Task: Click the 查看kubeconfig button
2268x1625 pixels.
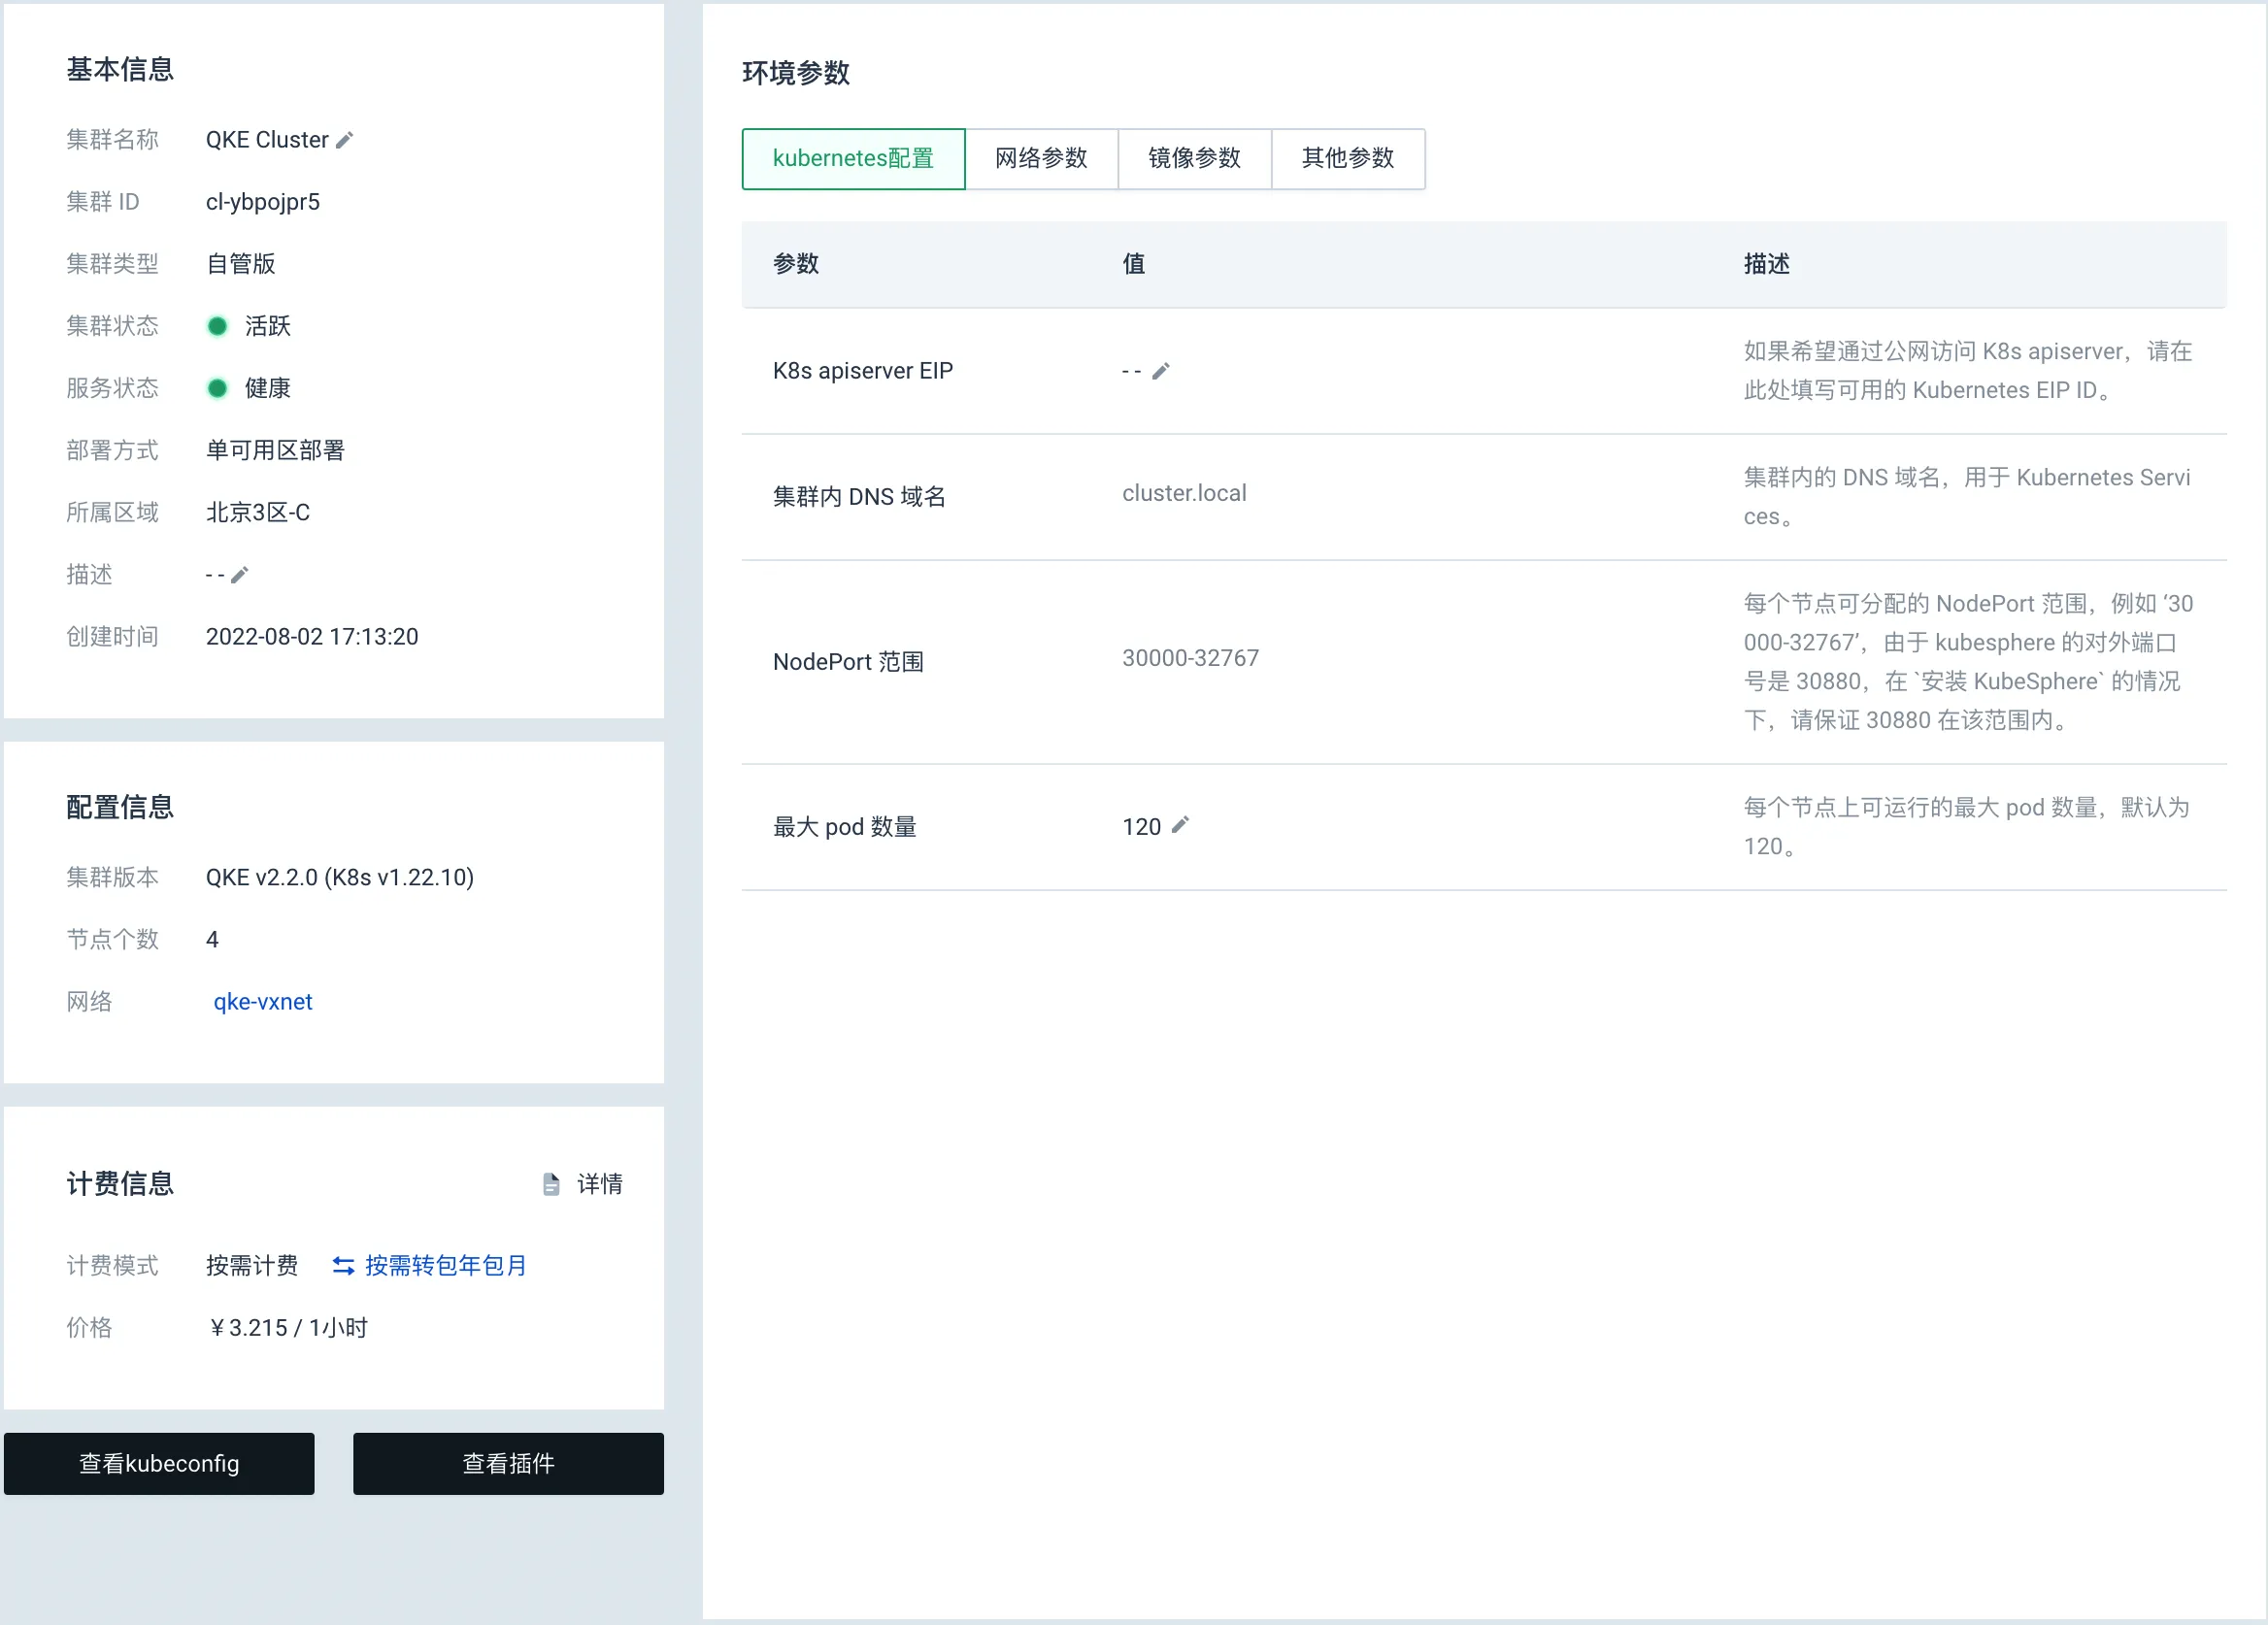Action: (159, 1463)
